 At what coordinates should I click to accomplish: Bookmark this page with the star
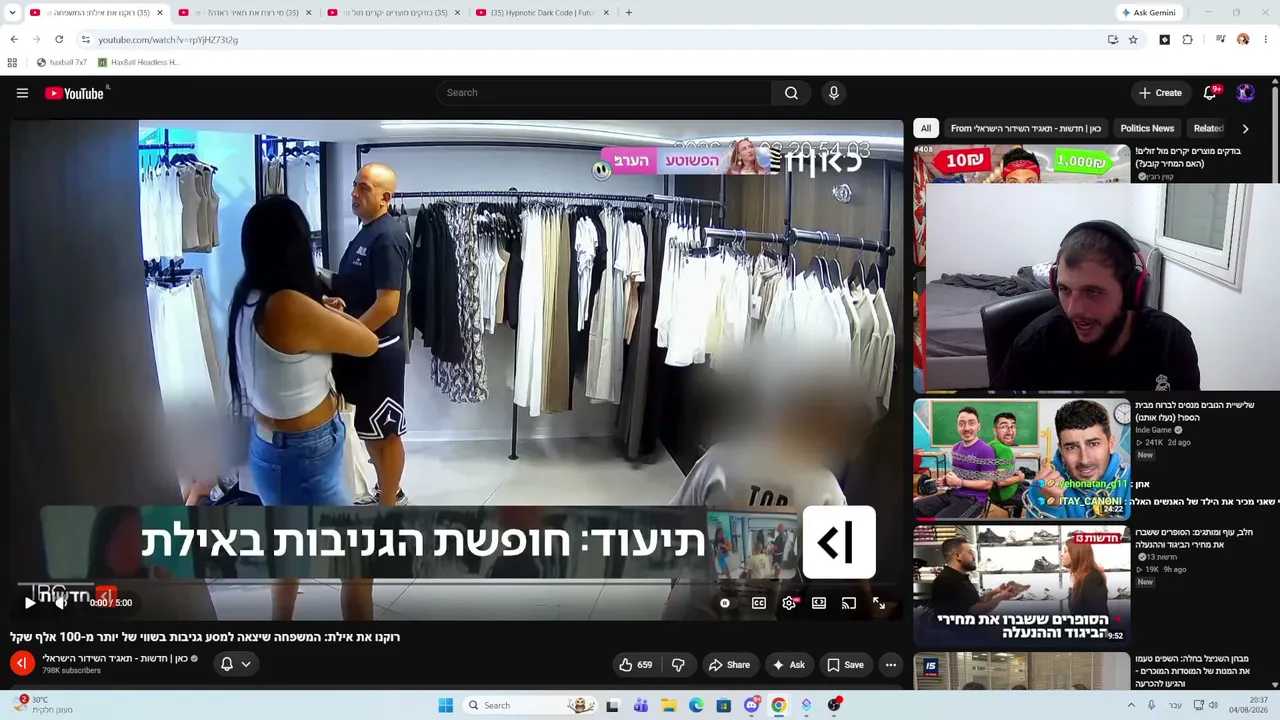(1133, 40)
